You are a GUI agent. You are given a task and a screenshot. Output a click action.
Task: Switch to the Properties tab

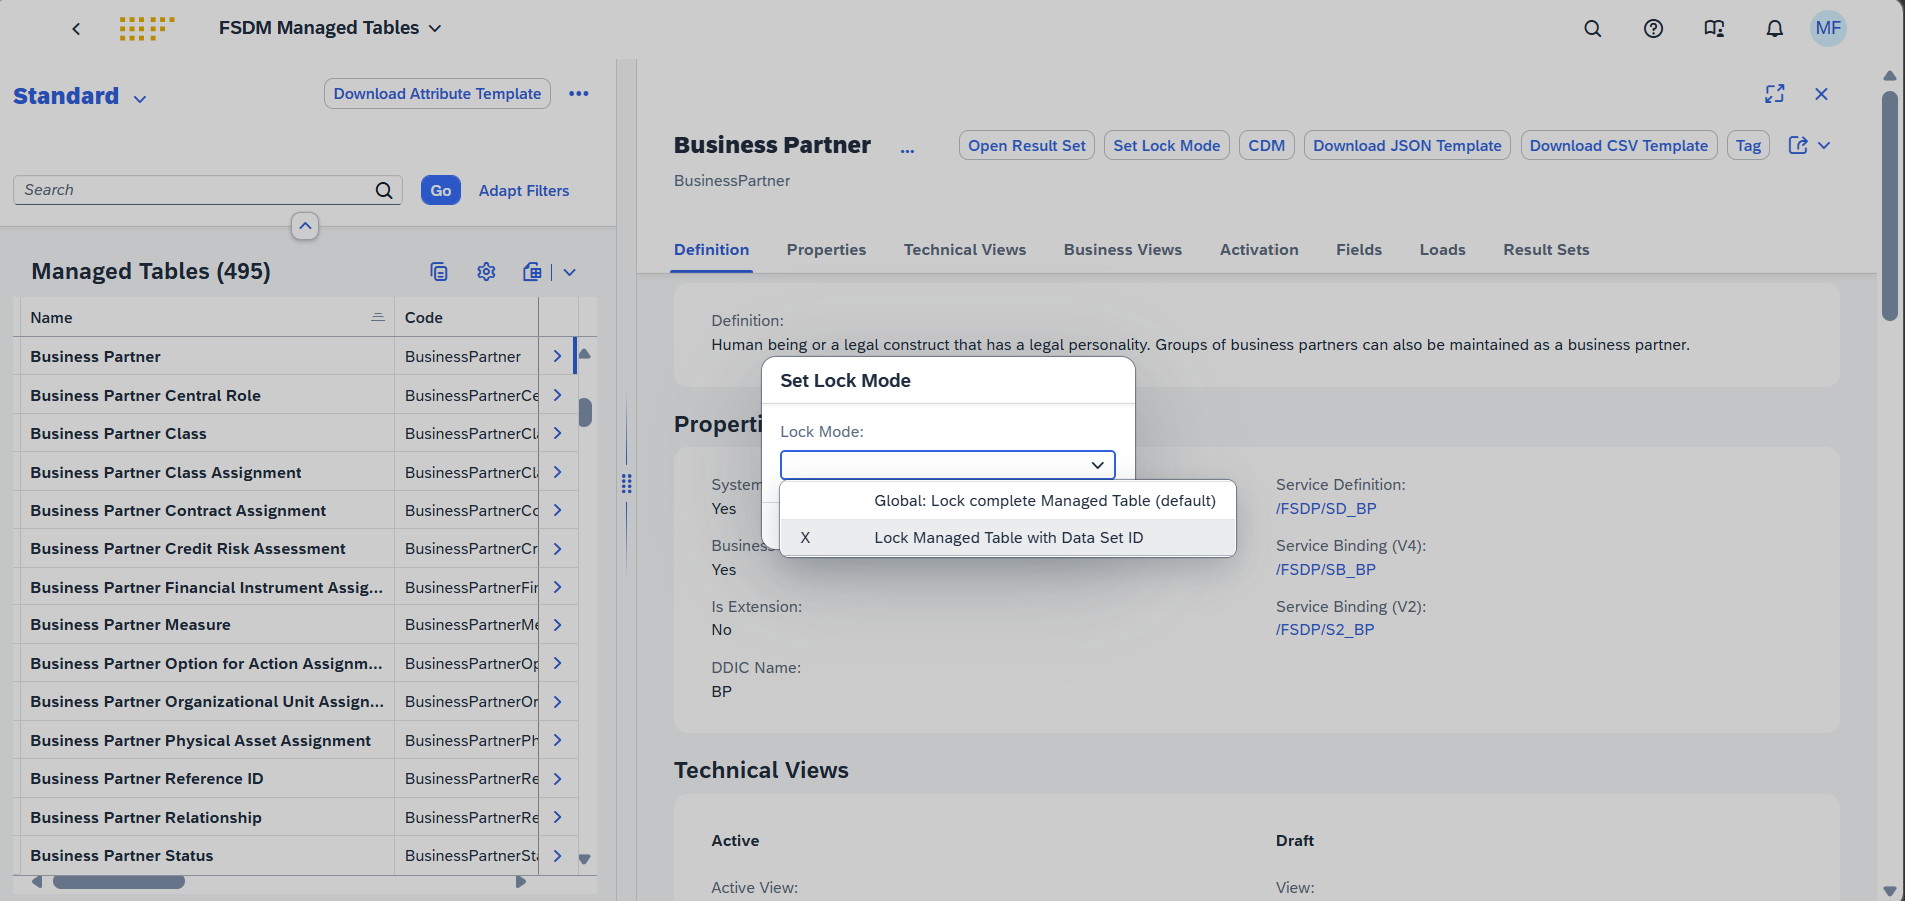826,250
